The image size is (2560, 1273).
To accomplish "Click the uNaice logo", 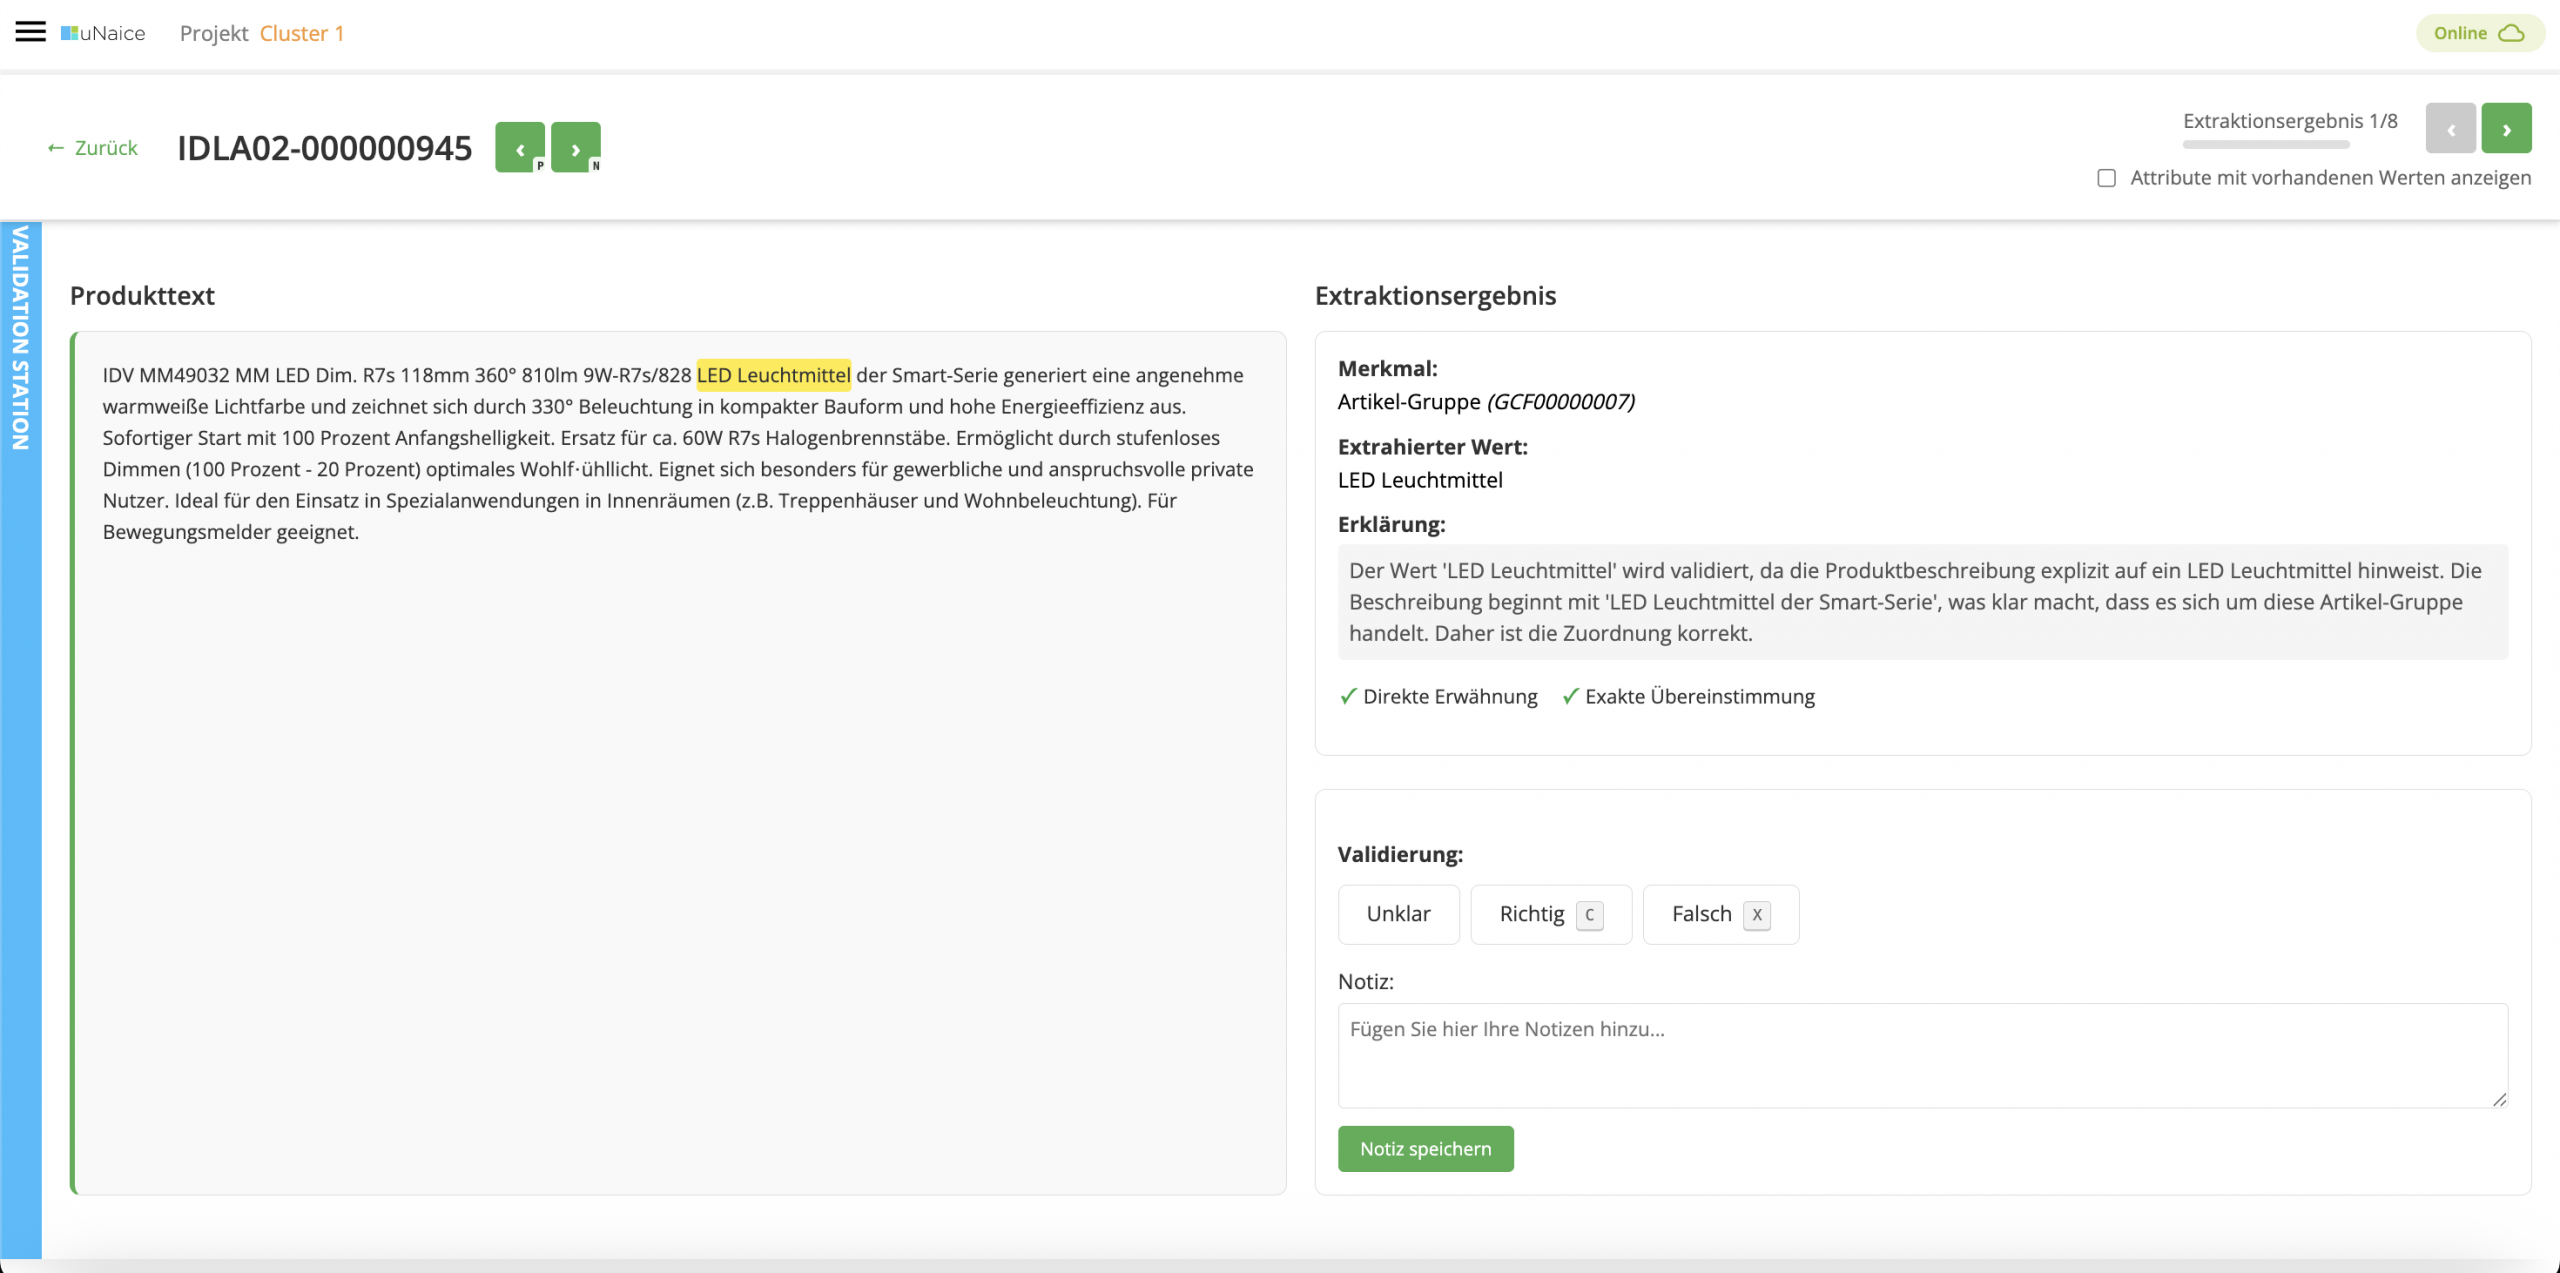I will coord(103,33).
